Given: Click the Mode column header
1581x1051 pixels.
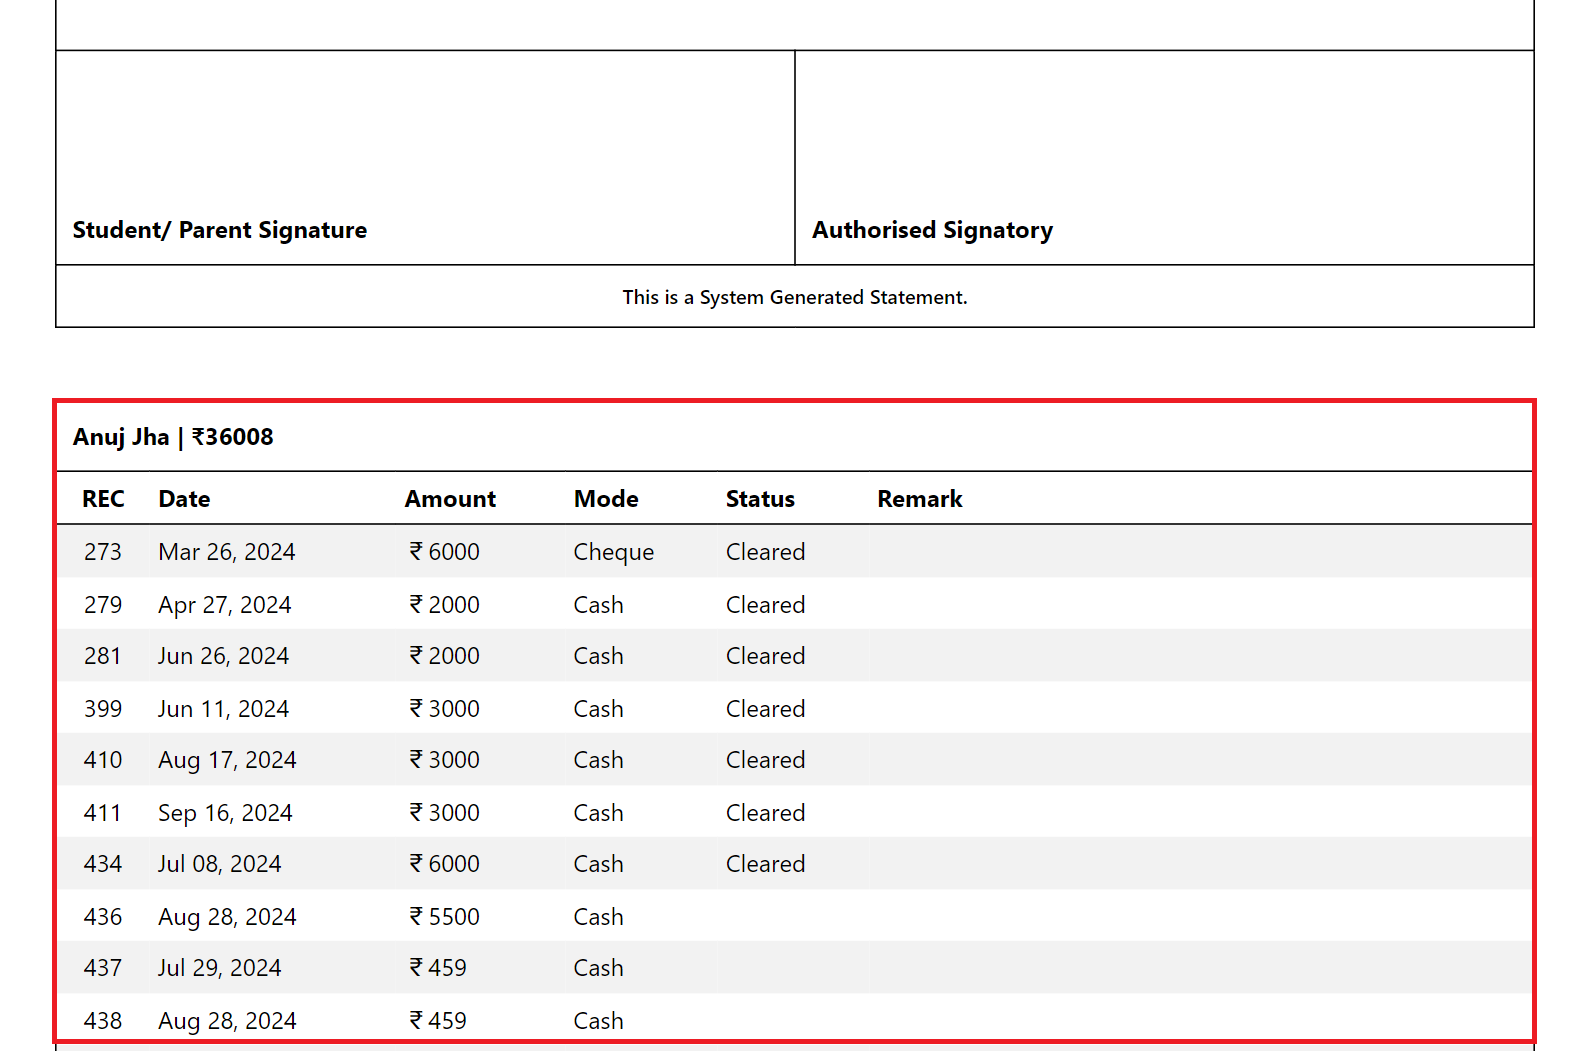Looking at the screenshot, I should click(606, 499).
